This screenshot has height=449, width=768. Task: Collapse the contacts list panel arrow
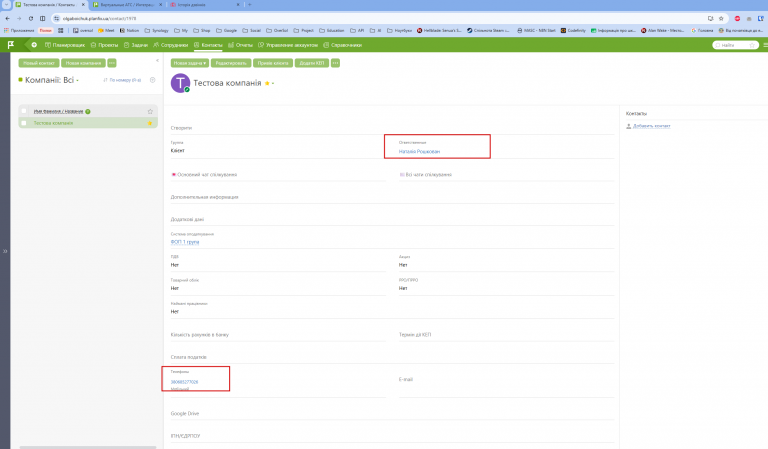pos(157,61)
